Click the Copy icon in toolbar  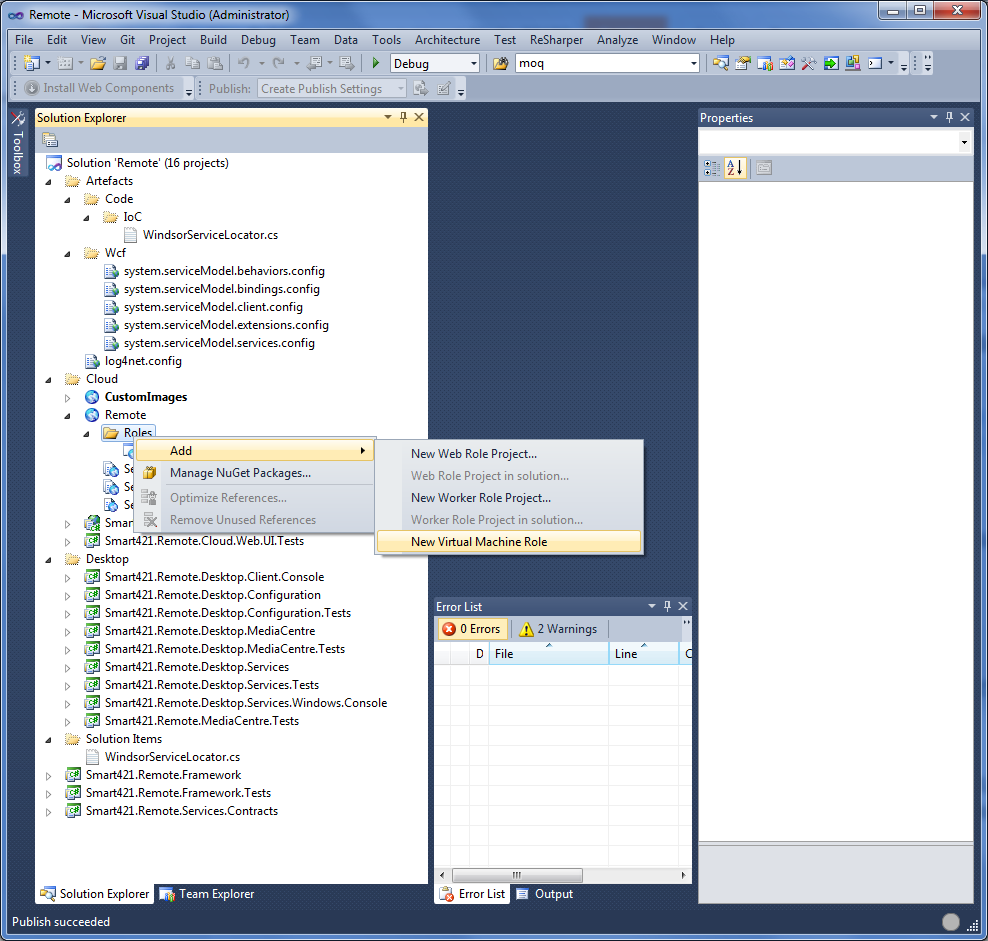tap(193, 63)
